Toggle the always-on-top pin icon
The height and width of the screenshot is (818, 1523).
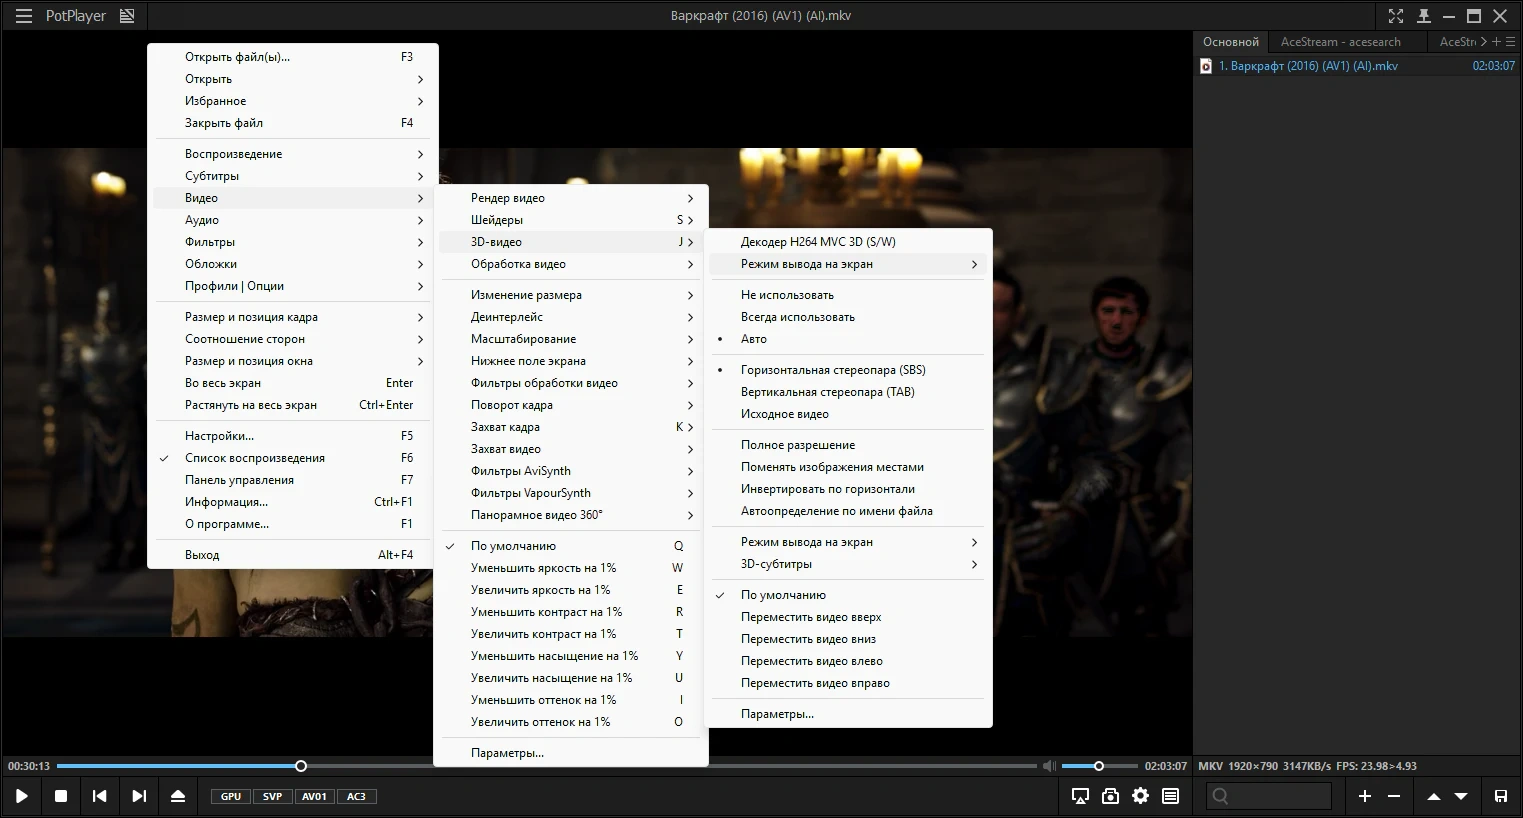[1424, 16]
